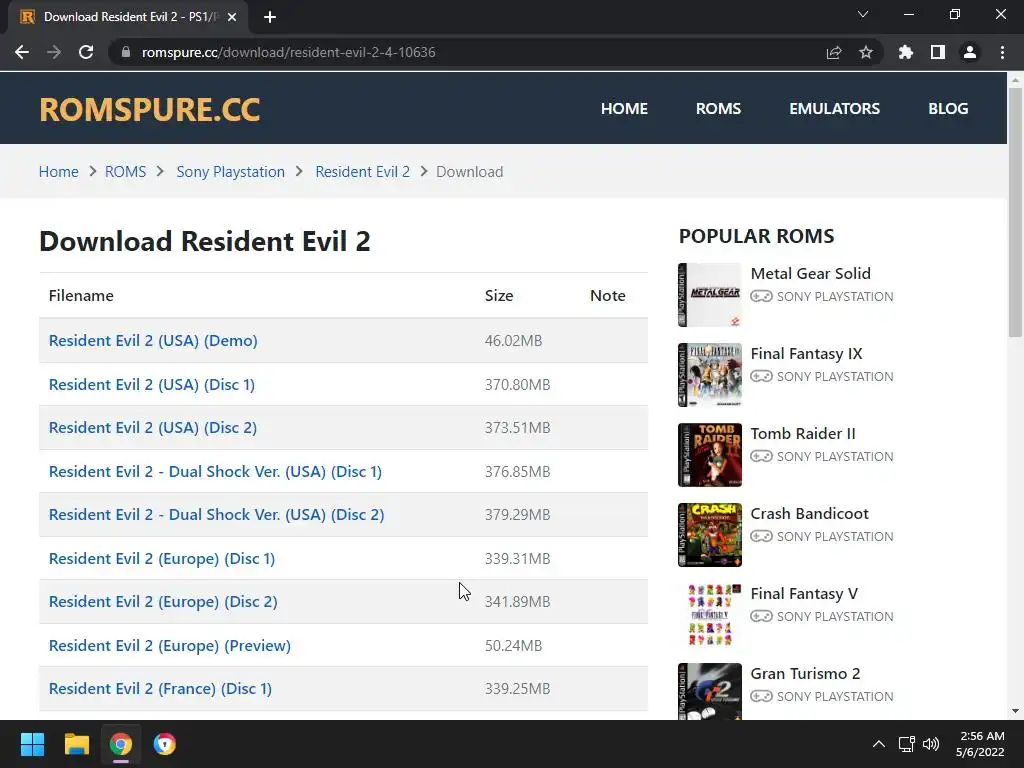Click the Sony Playstation breadcrumb link
Viewport: 1024px width, 768px height.
231,172
